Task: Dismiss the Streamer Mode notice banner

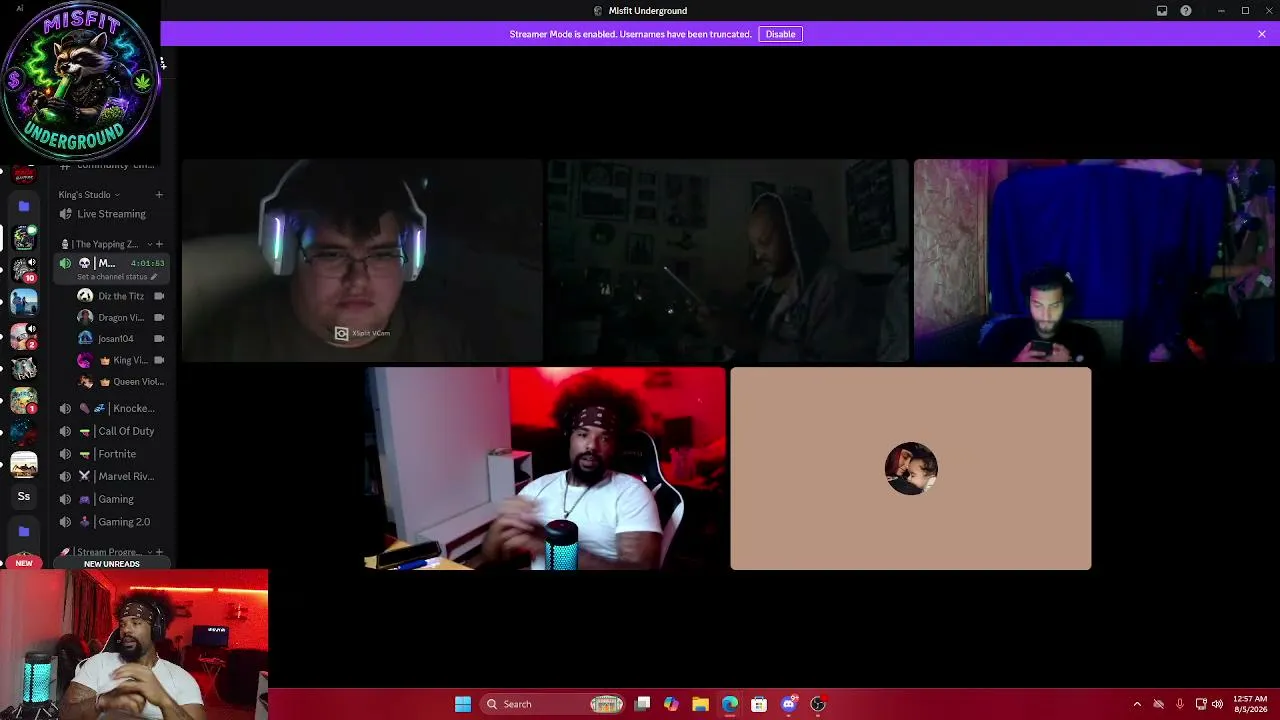Action: click(x=1262, y=34)
